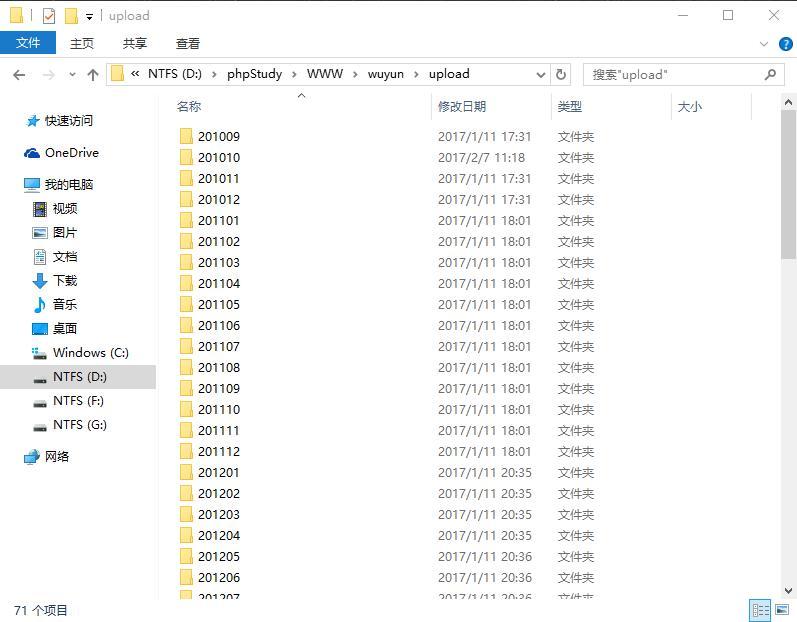The width and height of the screenshot is (797, 622).
Task: Customize quick access toolbar dropdown
Action: pyautogui.click(x=89, y=17)
